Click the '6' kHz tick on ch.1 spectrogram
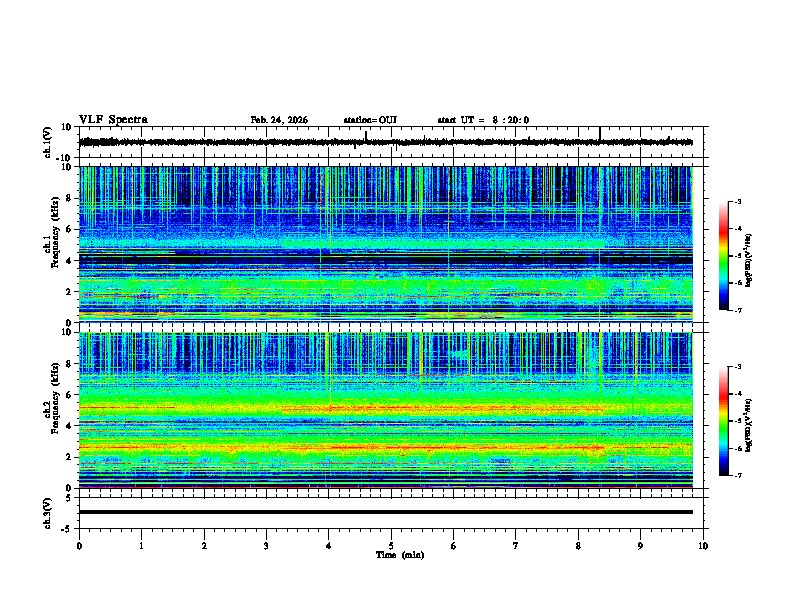This screenshot has height=612, width=792. [70, 229]
